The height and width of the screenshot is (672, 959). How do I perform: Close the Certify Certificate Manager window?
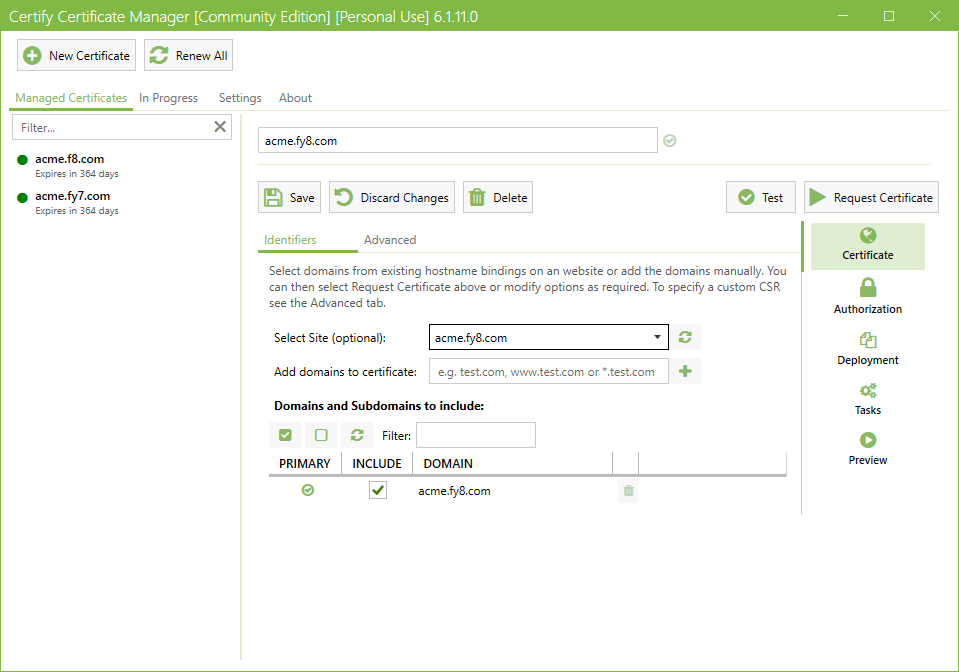click(x=935, y=16)
